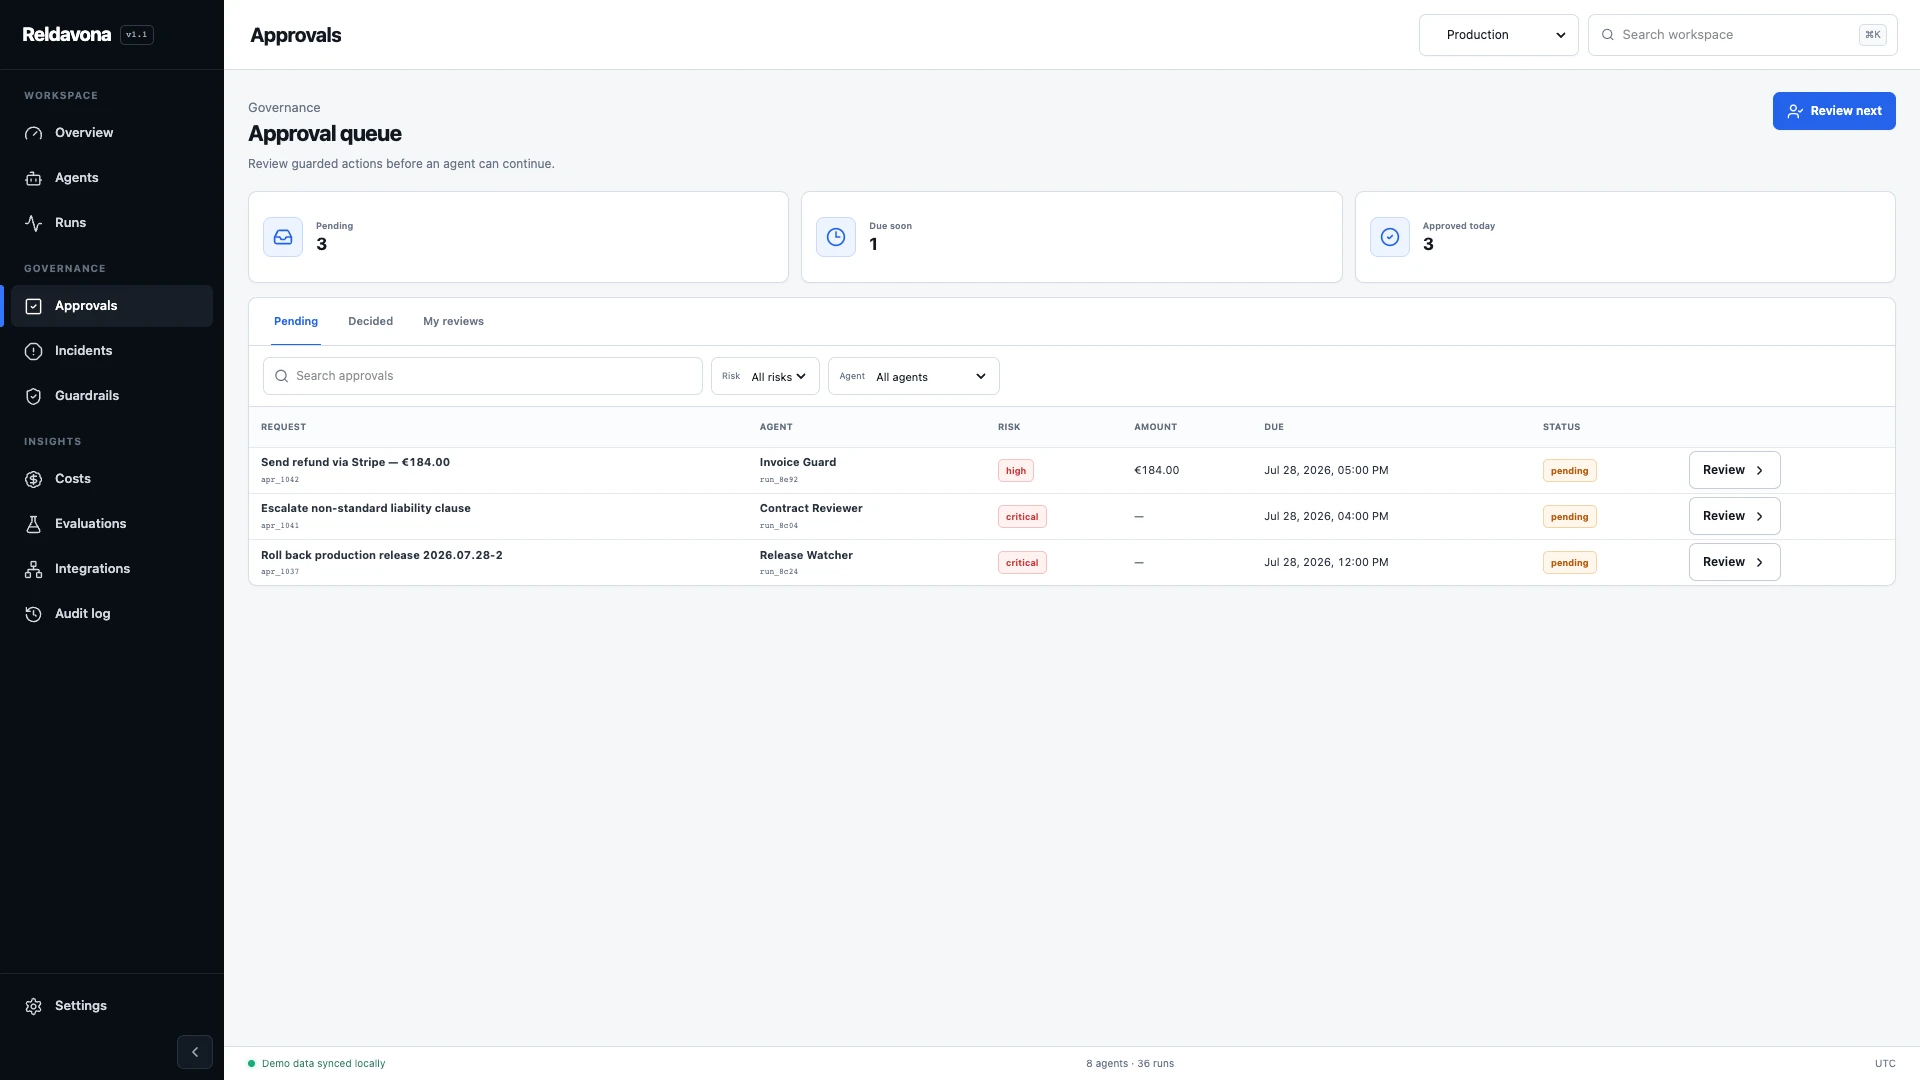Image resolution: width=1920 pixels, height=1080 pixels.
Task: Click the Contract Reviewer agent name
Action: tap(811, 508)
